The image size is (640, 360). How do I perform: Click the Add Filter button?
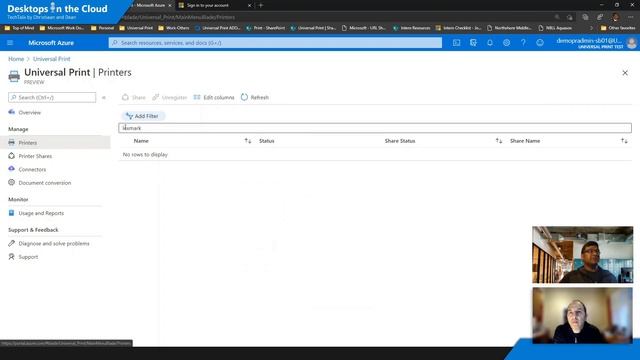pyautogui.click(x=142, y=116)
